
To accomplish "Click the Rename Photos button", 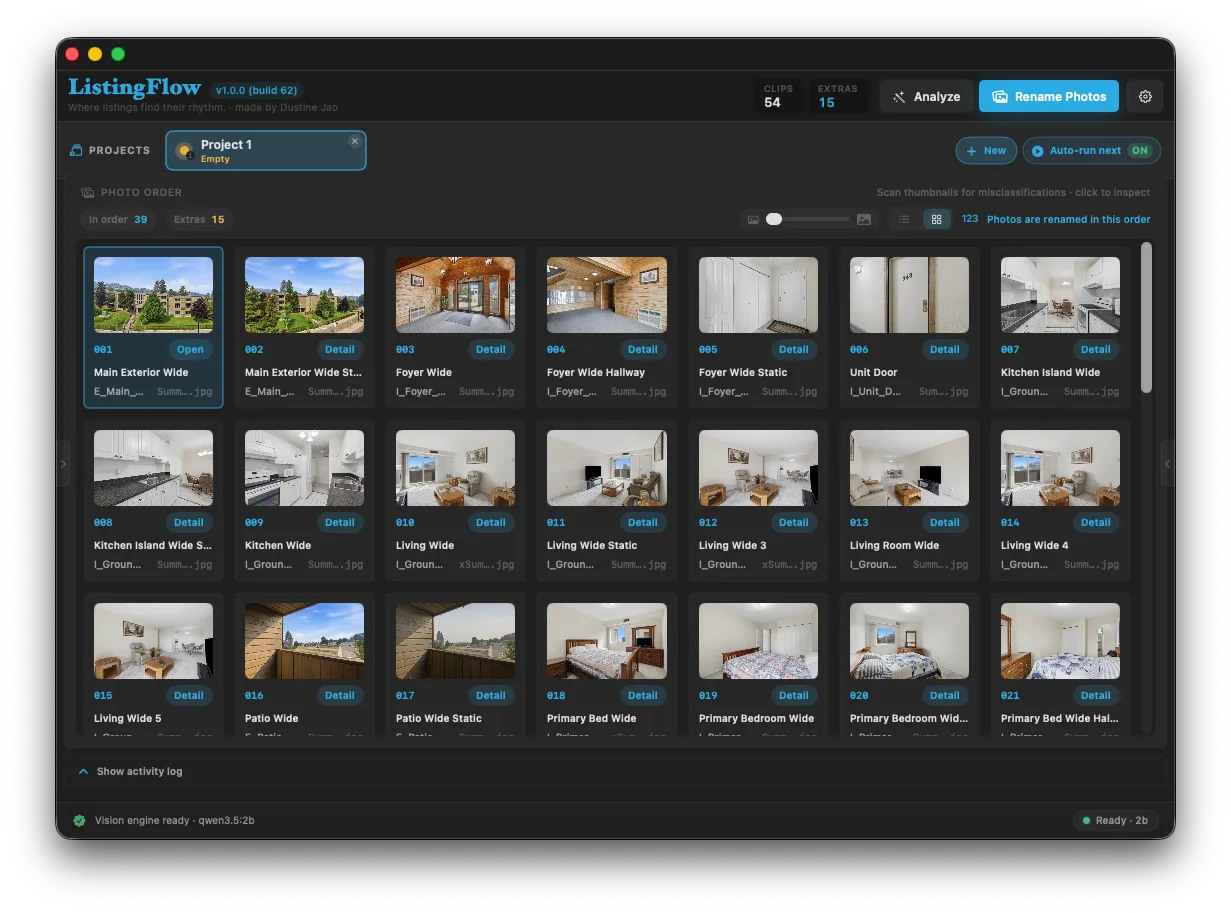I will tap(1049, 96).
